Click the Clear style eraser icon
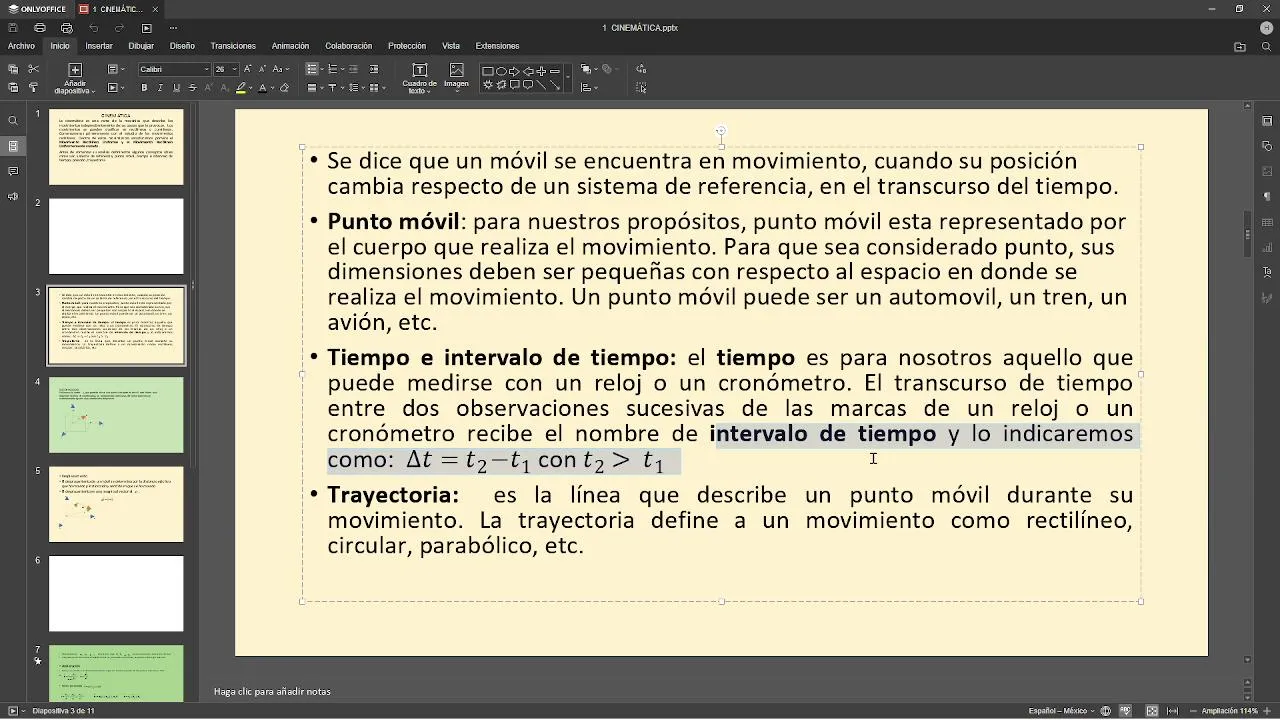This screenshot has width=1280, height=720. click(x=284, y=88)
